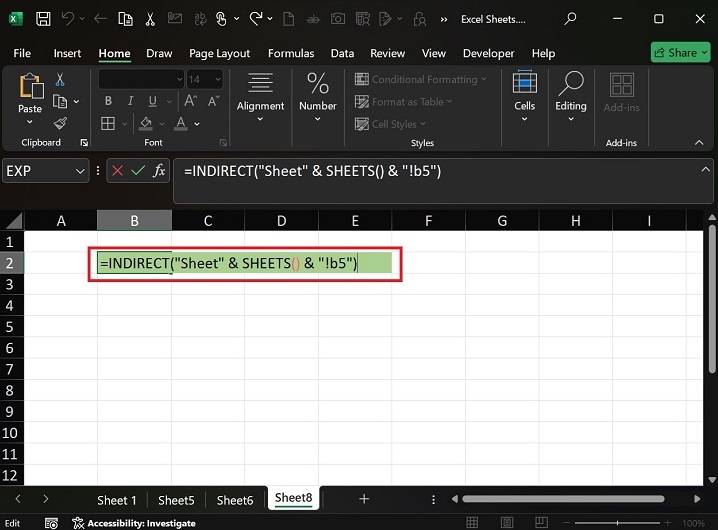The height and width of the screenshot is (530, 718).
Task: Click the zoom slider in the status bar
Action: pyautogui.click(x=619, y=523)
